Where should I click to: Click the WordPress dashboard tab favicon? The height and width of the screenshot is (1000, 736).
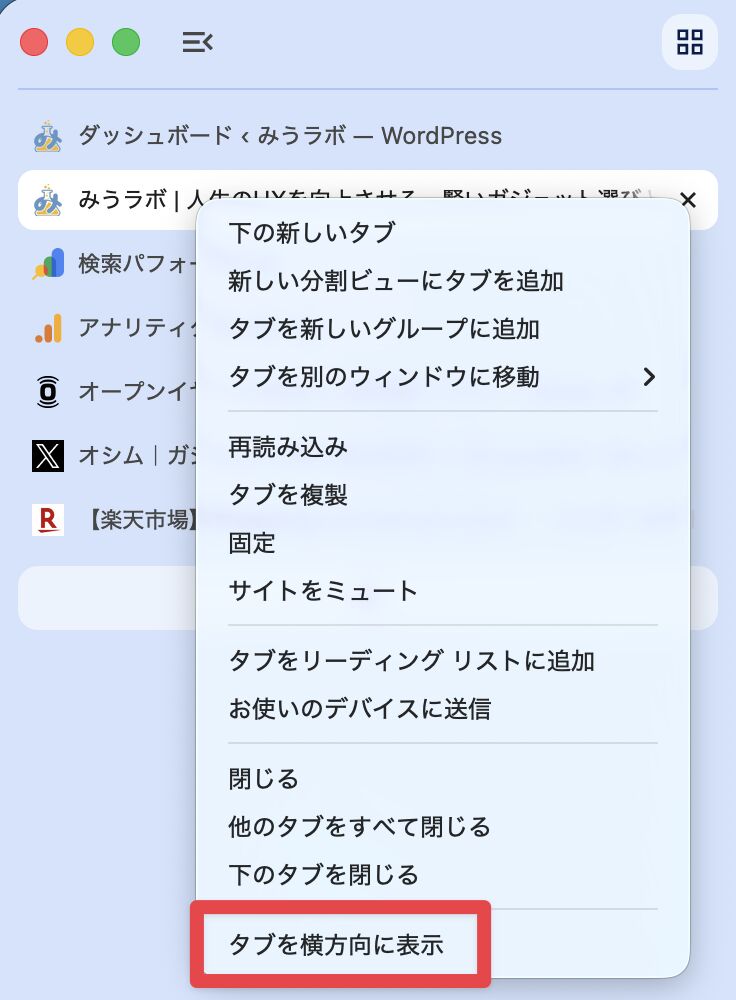click(x=48, y=136)
